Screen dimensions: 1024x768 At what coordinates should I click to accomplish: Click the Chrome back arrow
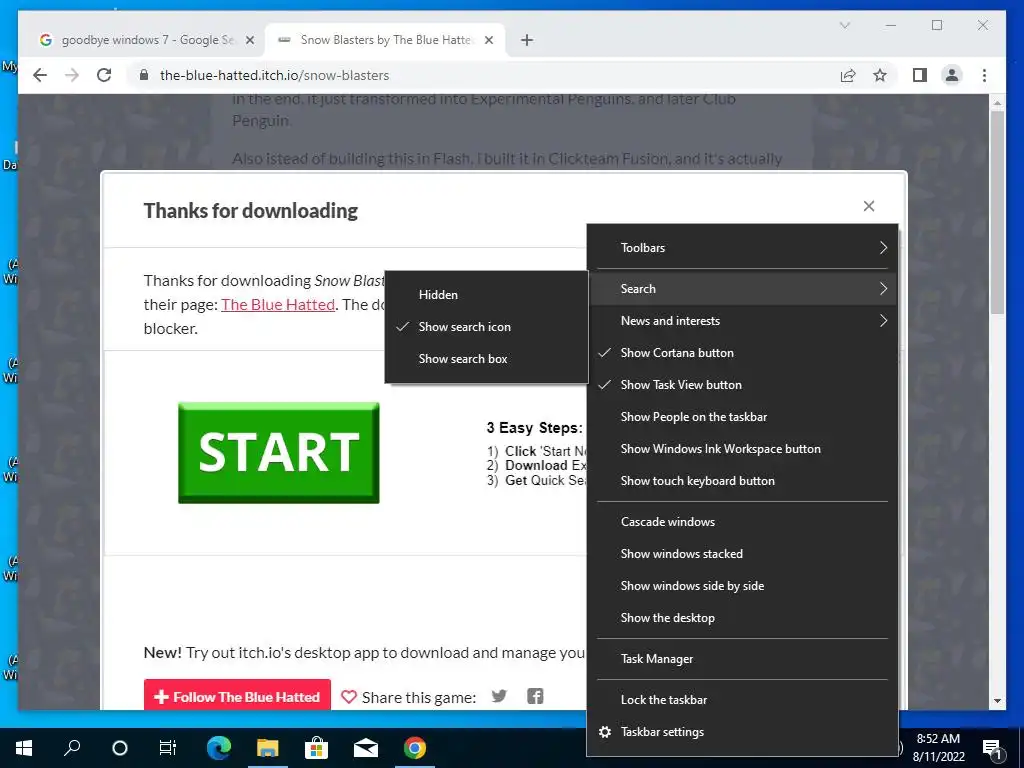[x=40, y=75]
